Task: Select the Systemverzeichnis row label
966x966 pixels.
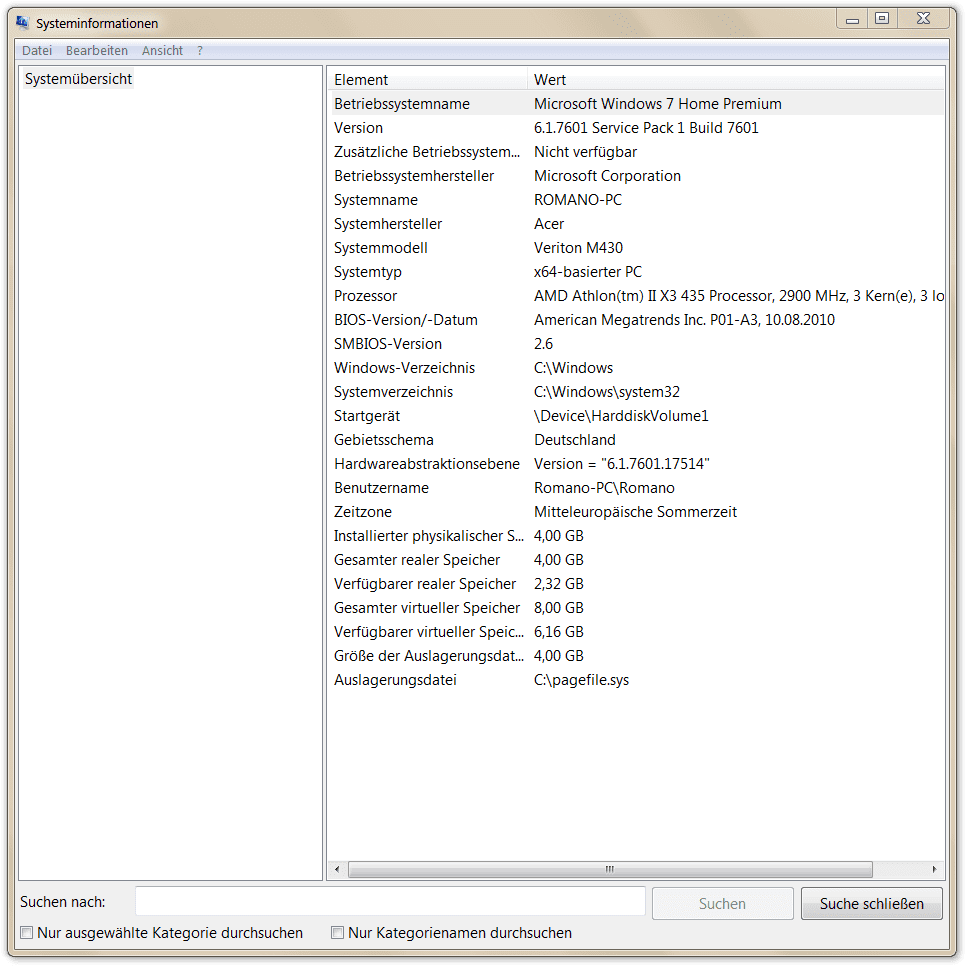Action: [393, 392]
